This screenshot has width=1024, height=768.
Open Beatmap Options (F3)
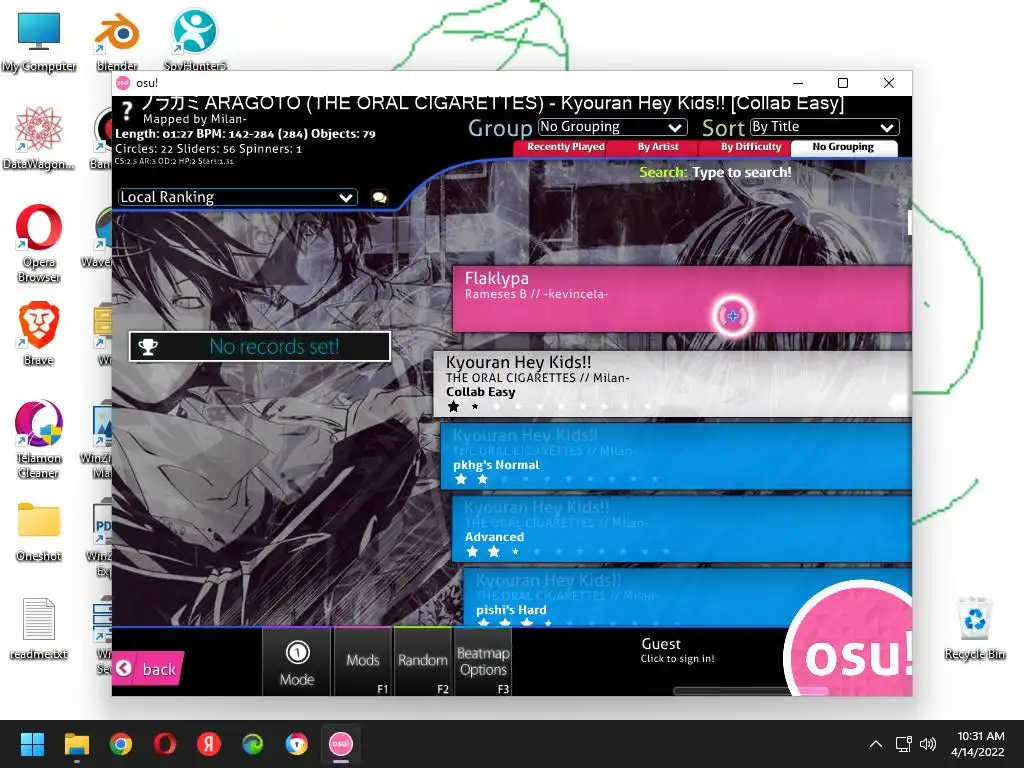pyautogui.click(x=483, y=662)
